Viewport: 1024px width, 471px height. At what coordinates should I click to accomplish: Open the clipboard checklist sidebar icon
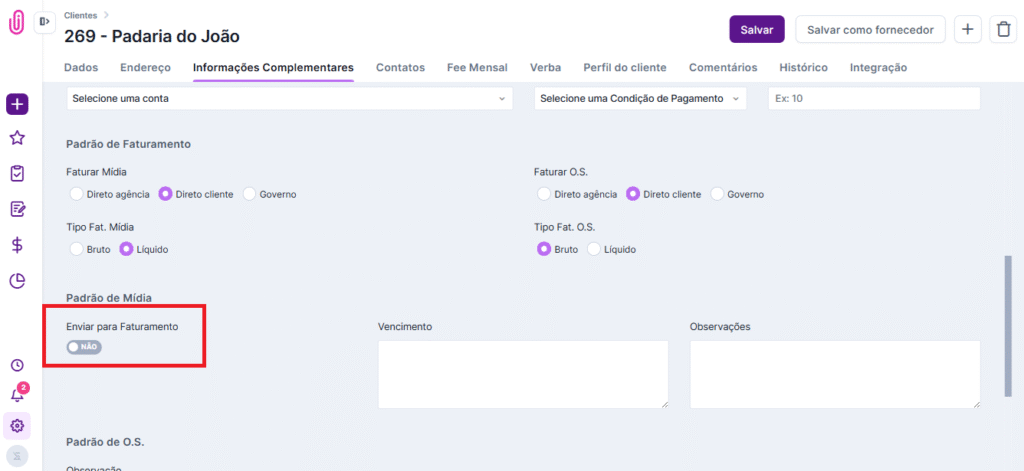(17, 174)
